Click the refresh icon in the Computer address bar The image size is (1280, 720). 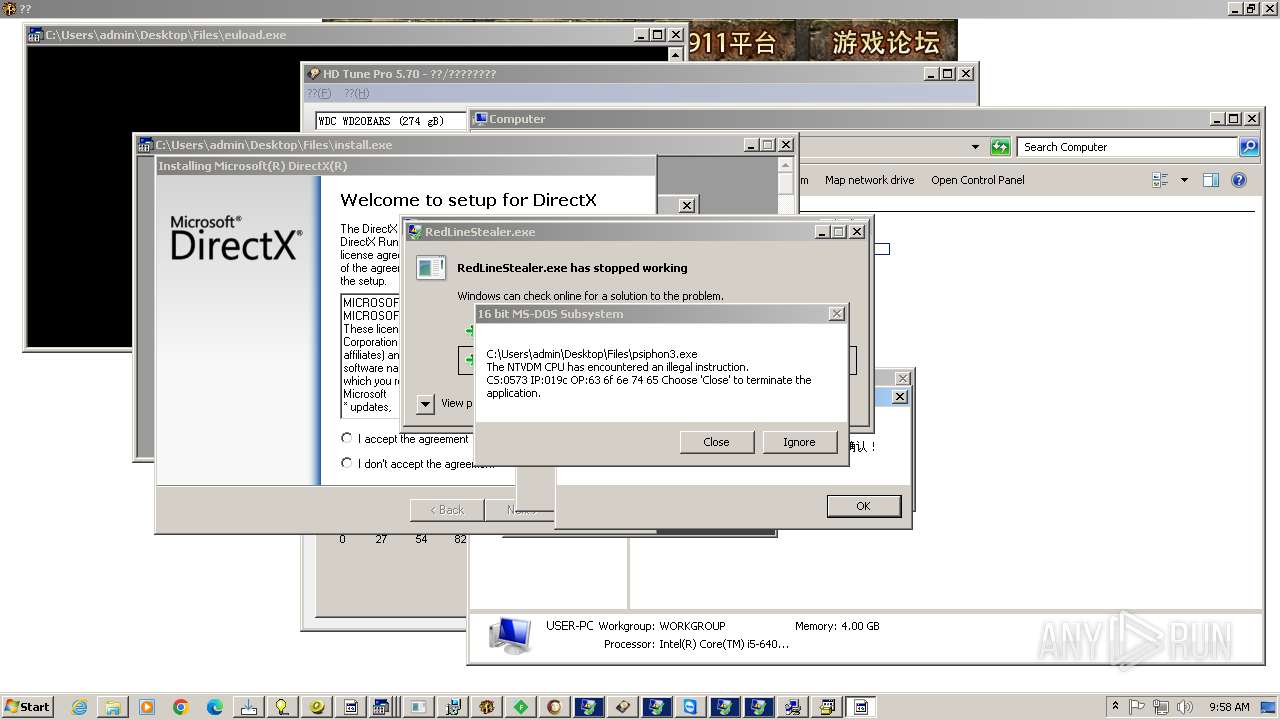point(1000,147)
